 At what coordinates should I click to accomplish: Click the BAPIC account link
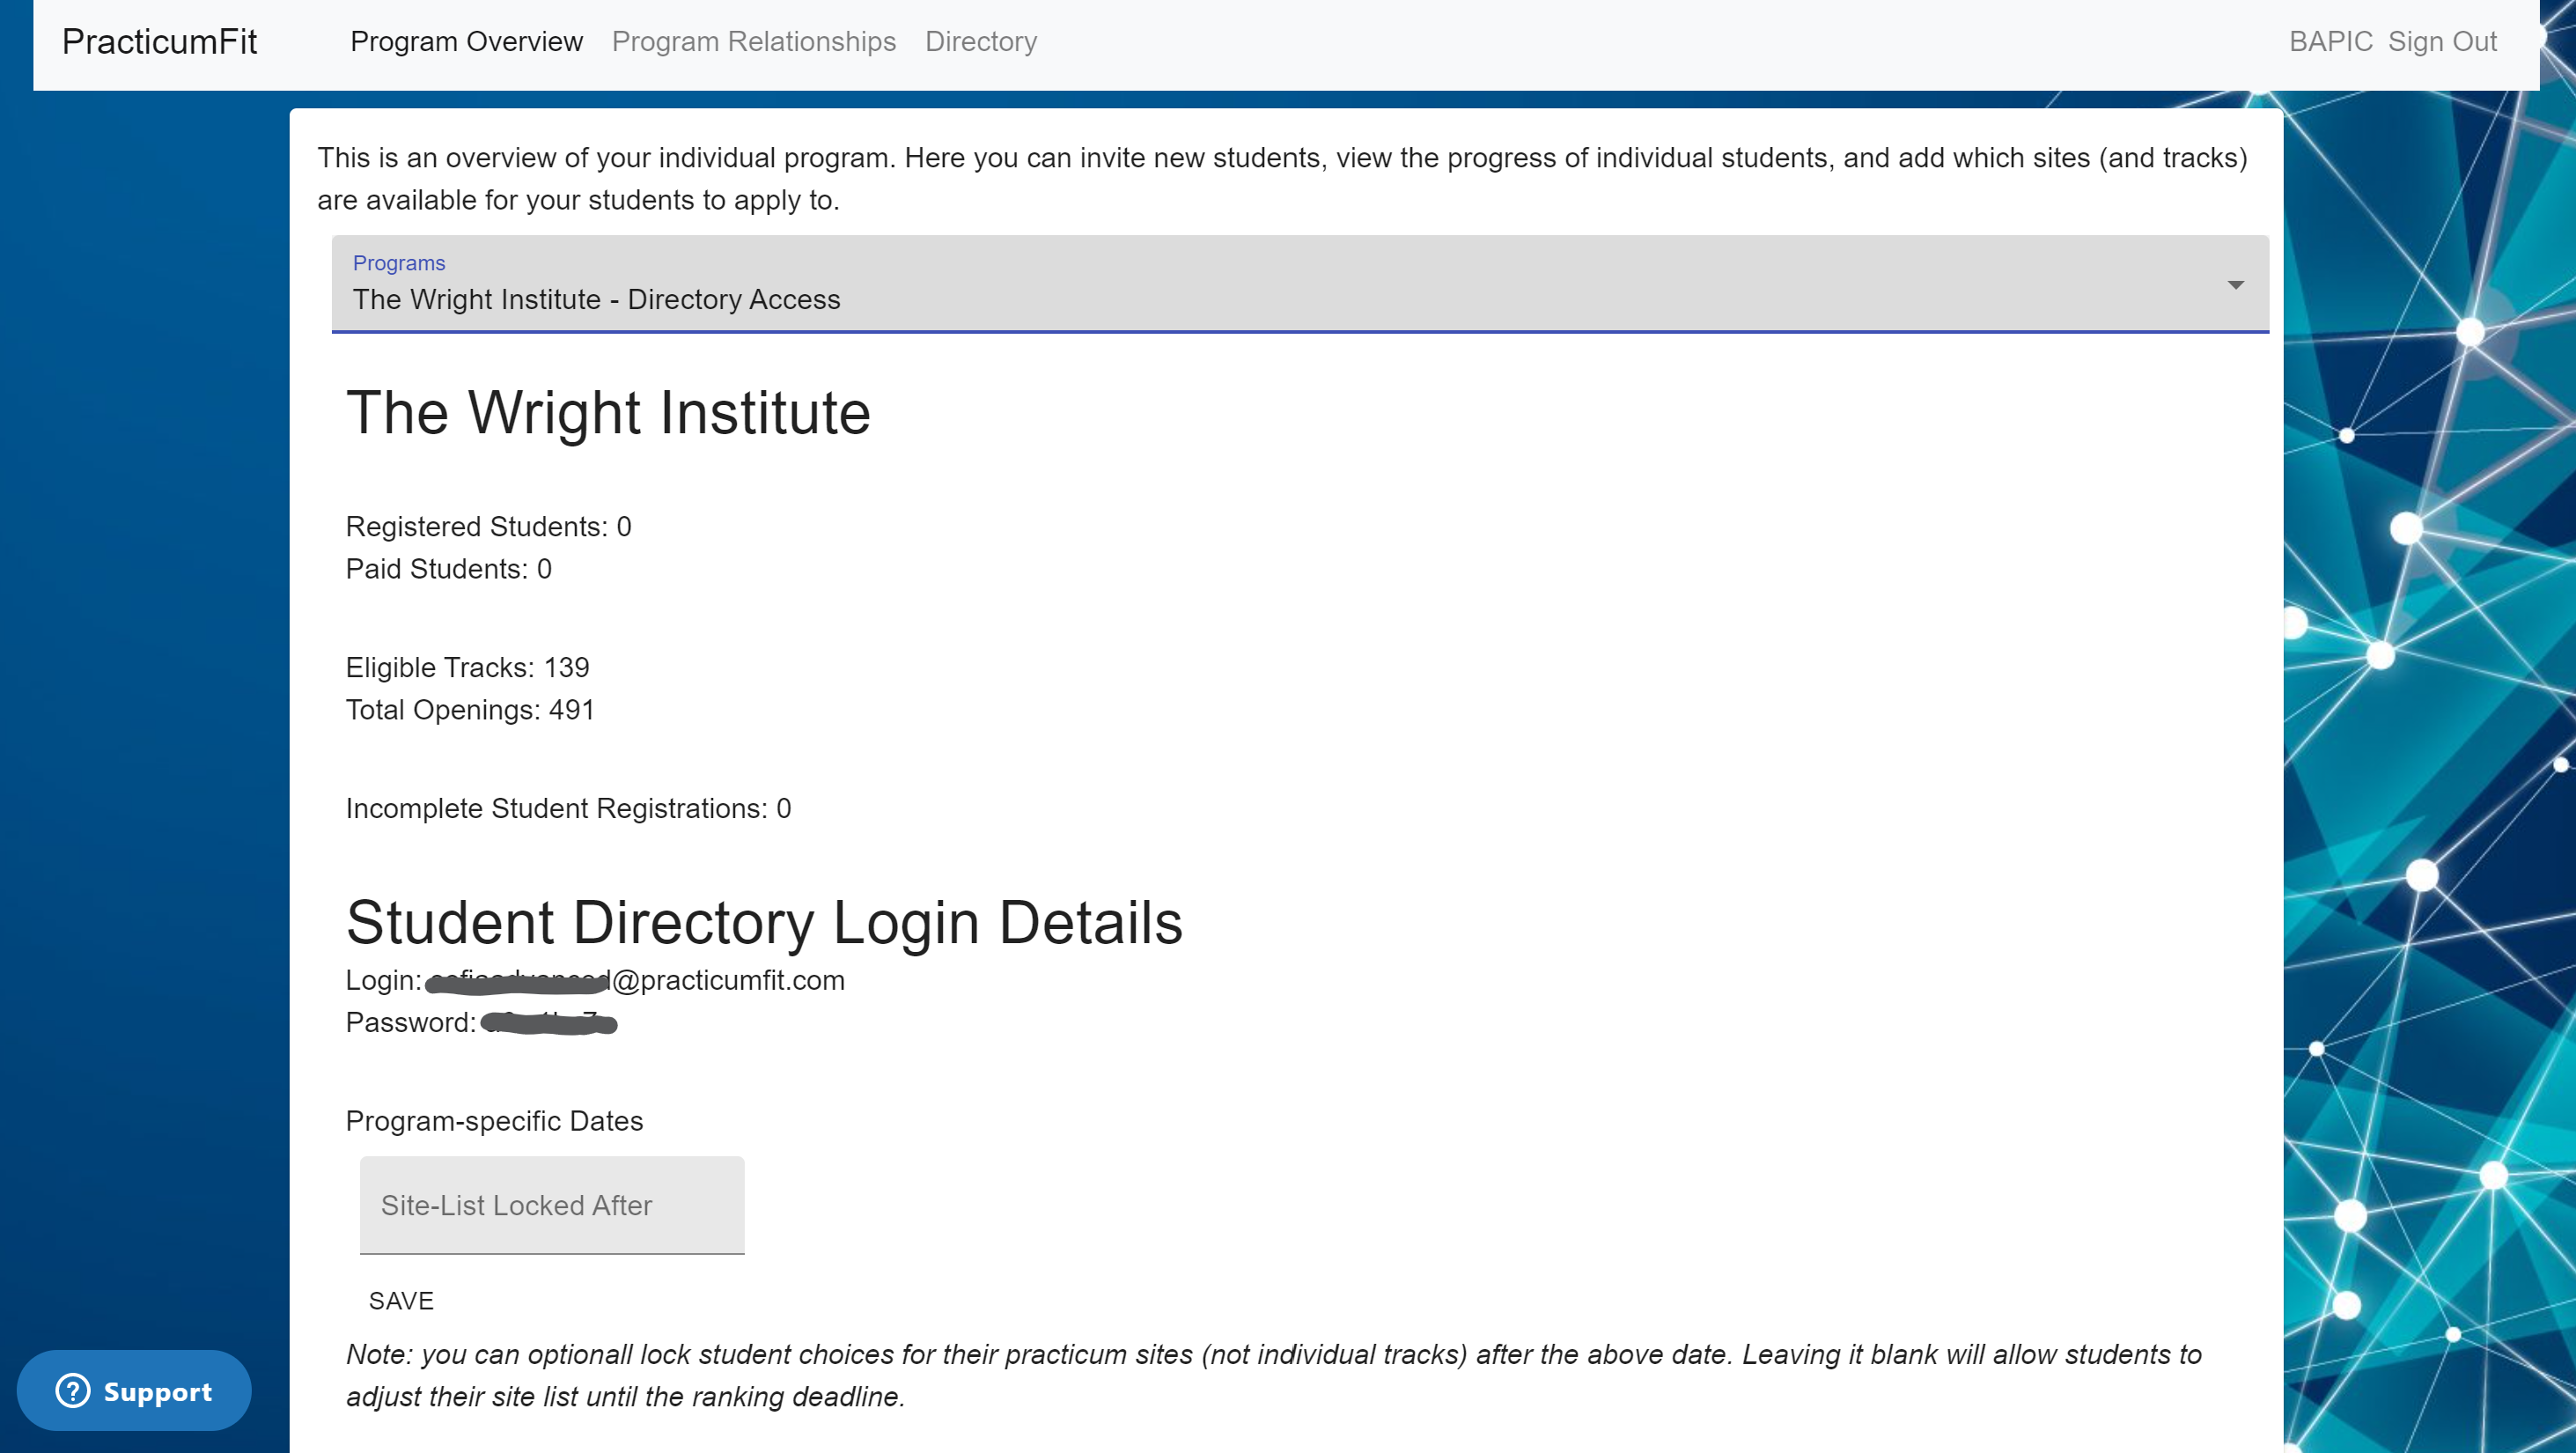click(2330, 42)
